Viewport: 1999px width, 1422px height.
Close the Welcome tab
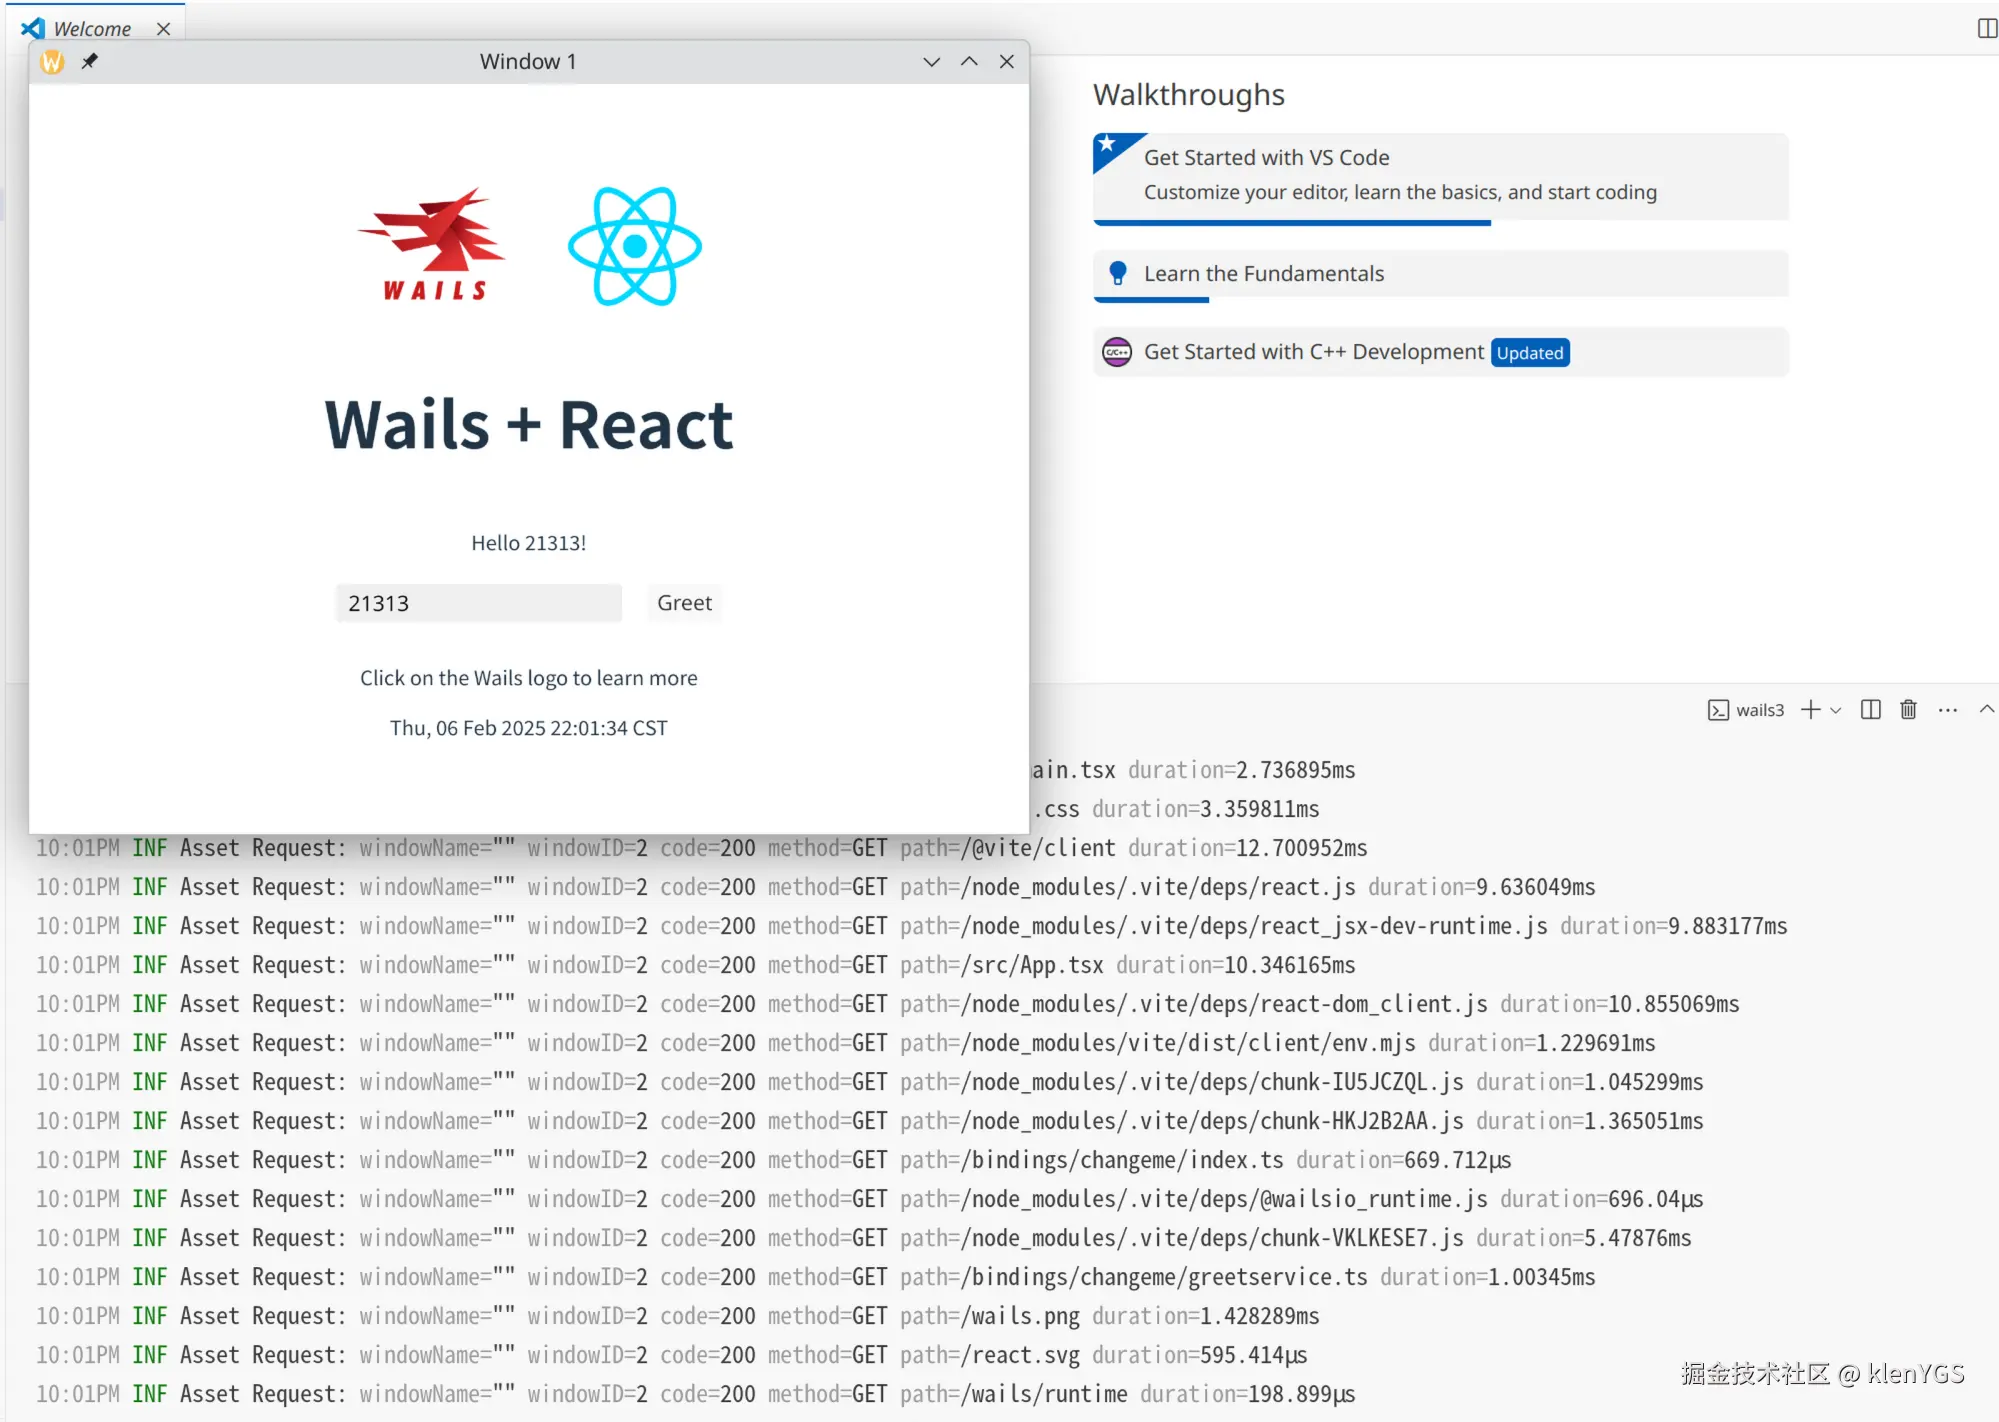pyautogui.click(x=163, y=29)
